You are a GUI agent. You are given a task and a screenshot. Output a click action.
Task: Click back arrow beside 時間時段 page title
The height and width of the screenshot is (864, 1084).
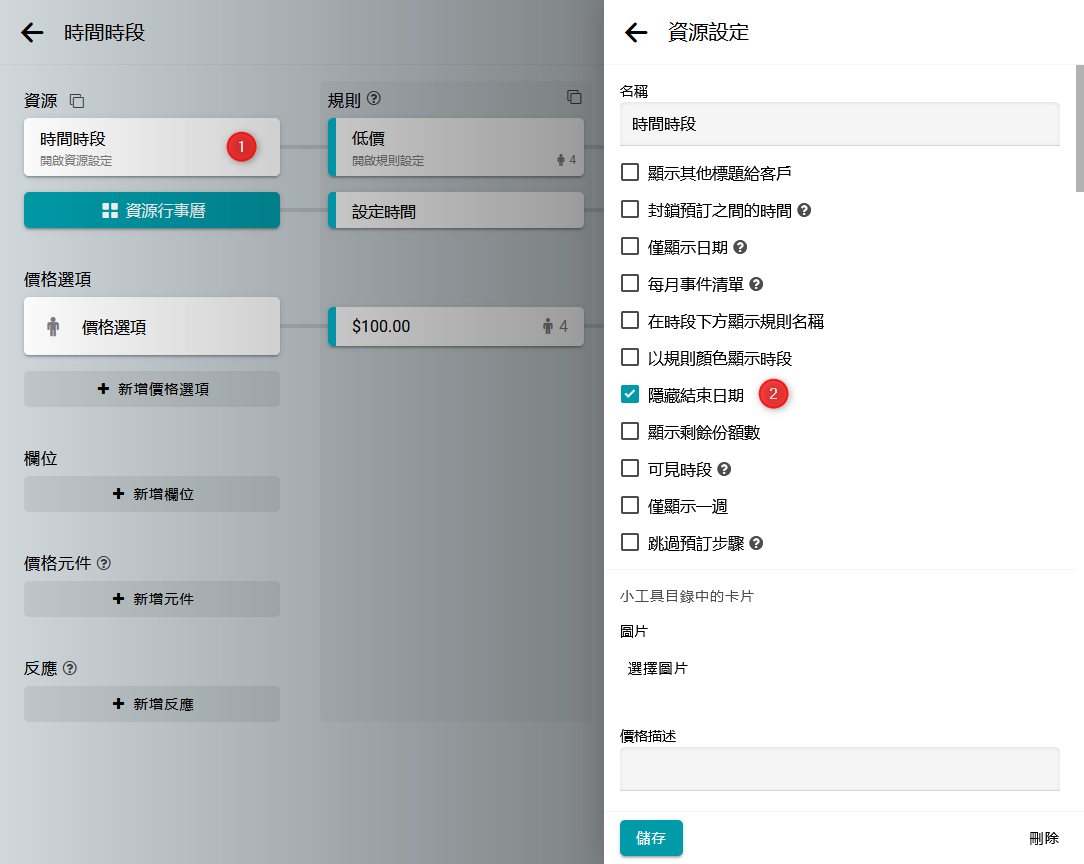point(32,33)
